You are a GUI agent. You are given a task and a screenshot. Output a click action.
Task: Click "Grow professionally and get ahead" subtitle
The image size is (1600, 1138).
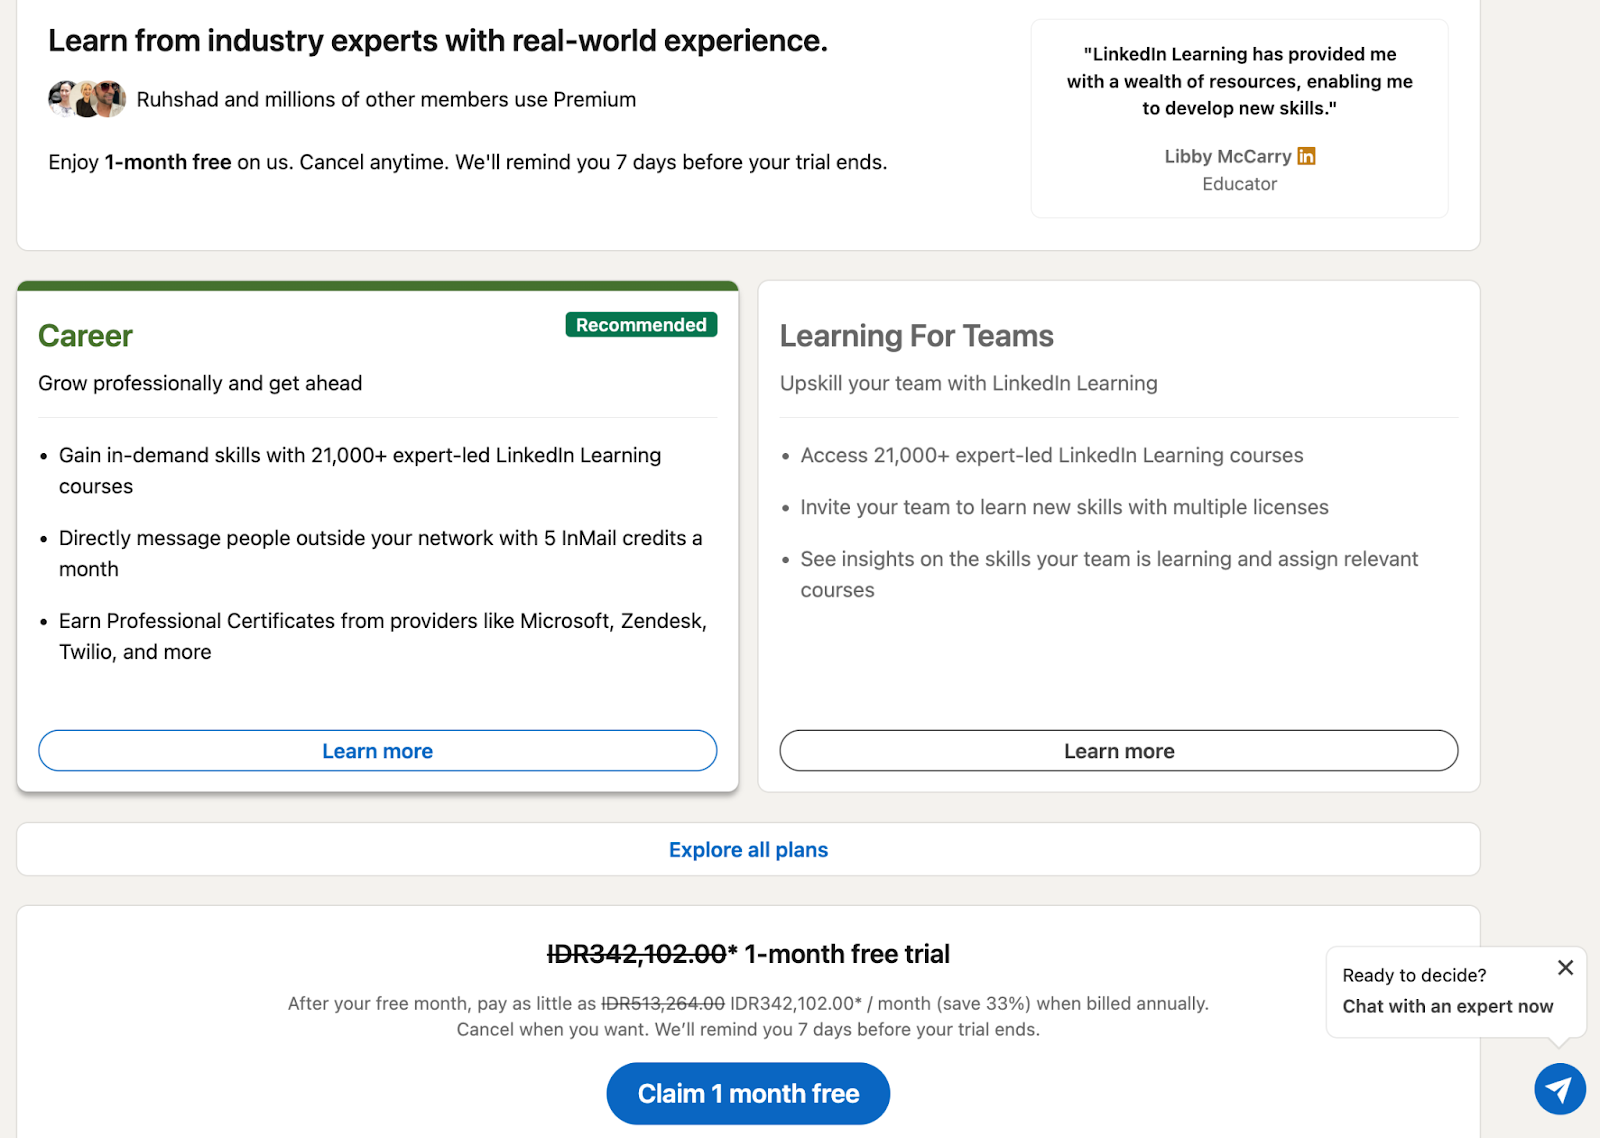point(200,383)
